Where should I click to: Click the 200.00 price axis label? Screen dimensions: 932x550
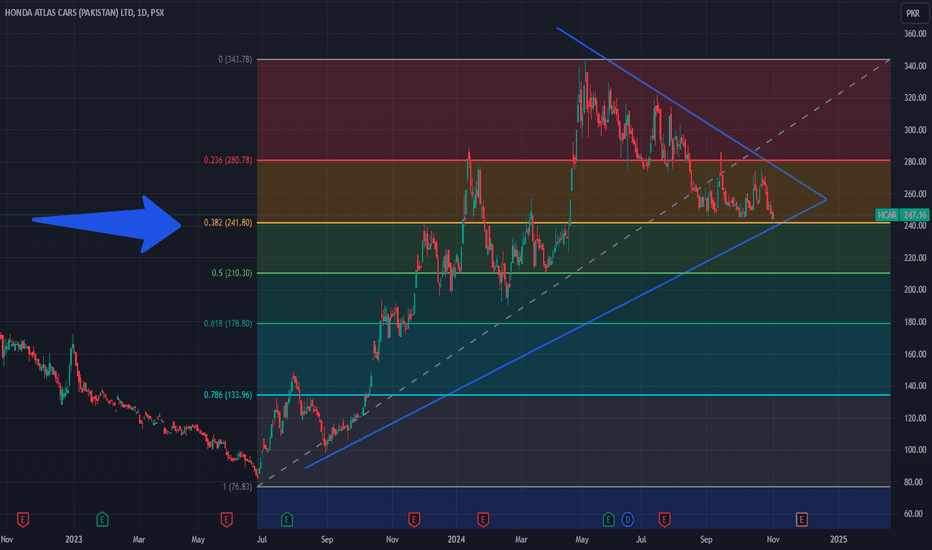(915, 290)
